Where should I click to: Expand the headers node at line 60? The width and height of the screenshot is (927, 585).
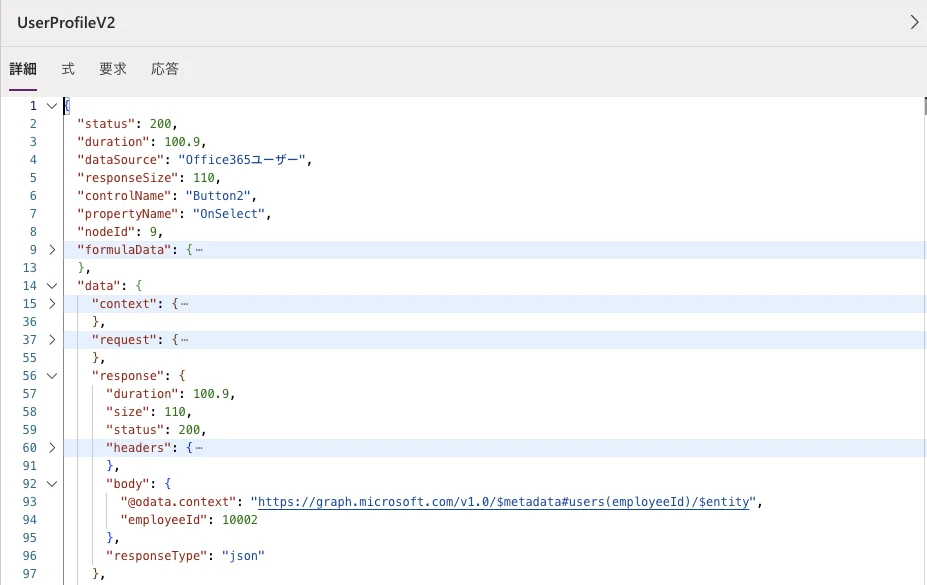(x=52, y=448)
